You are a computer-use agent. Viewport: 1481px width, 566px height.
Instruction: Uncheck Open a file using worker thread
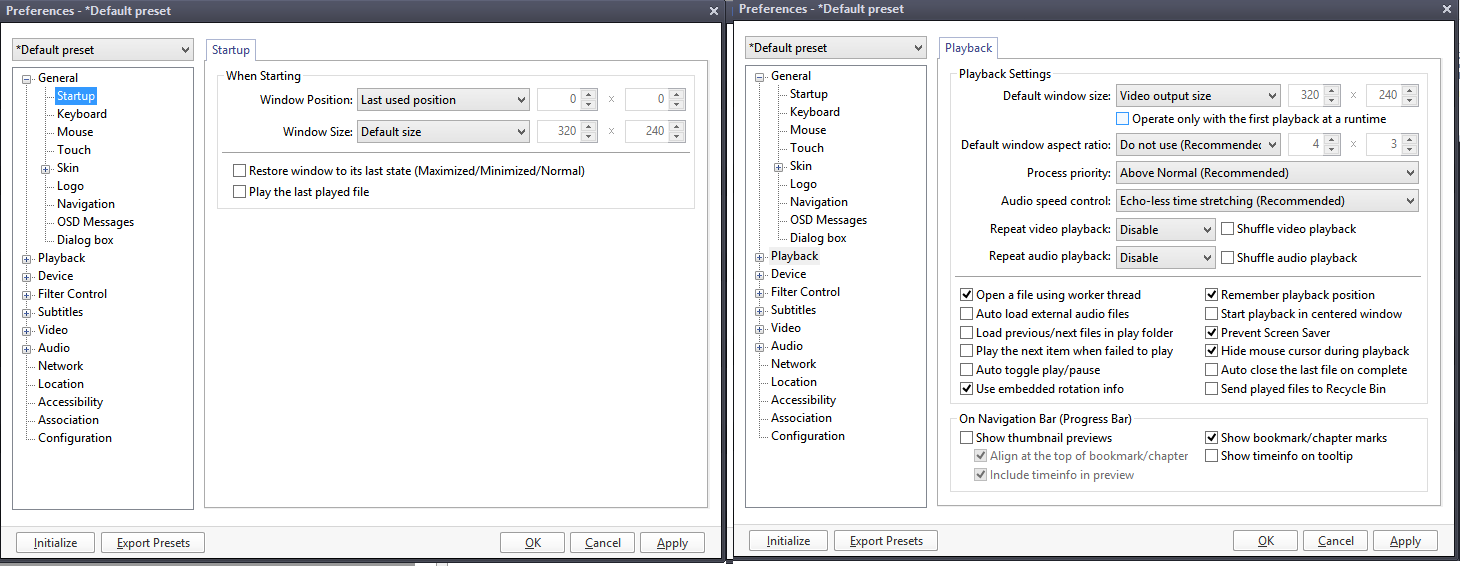pos(966,295)
